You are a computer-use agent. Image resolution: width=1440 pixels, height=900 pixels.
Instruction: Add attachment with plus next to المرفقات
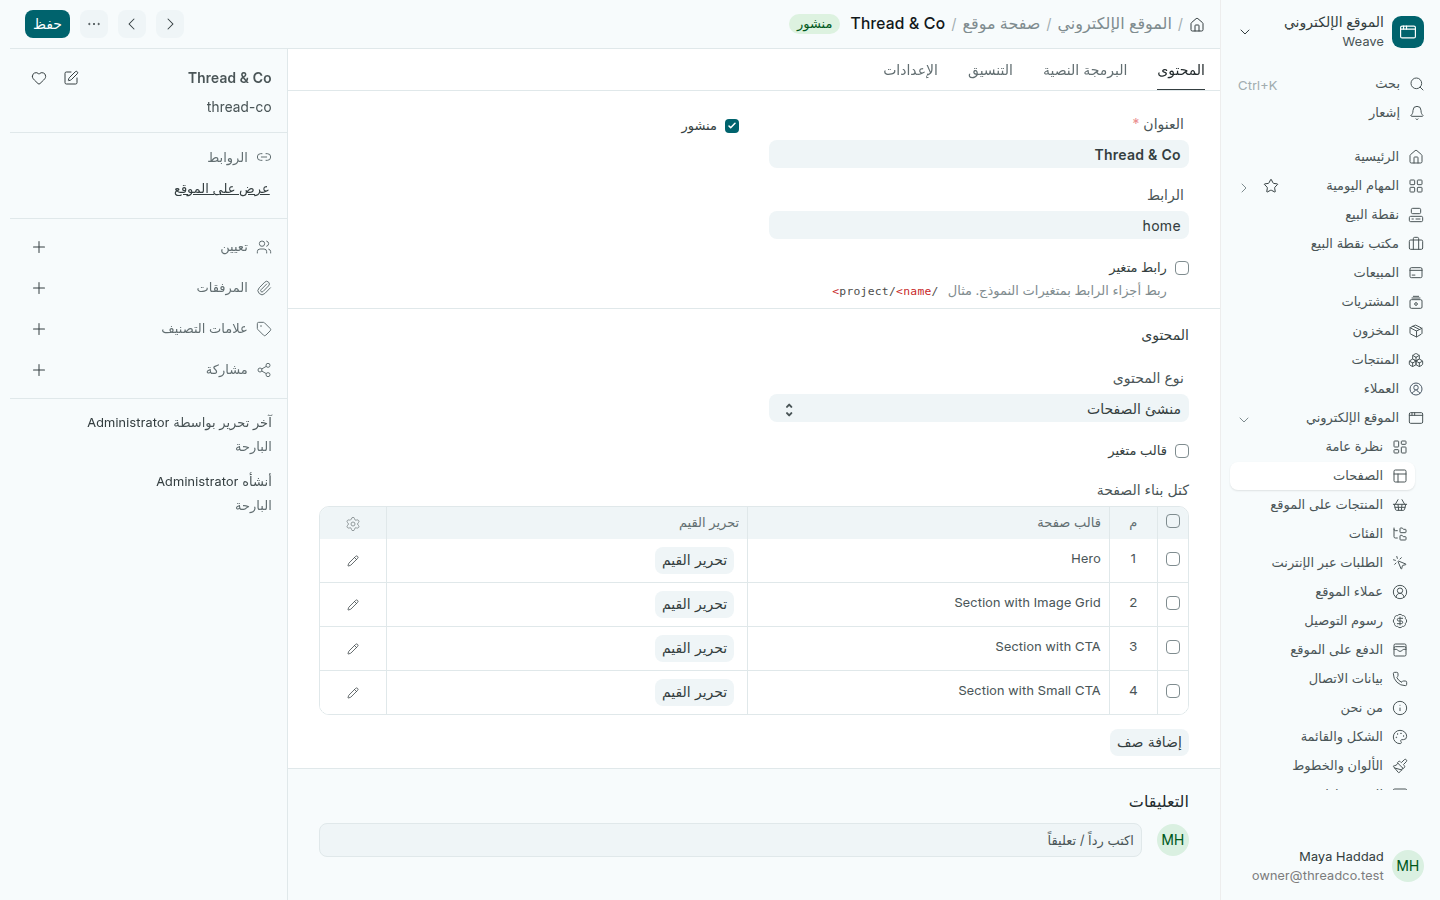pyautogui.click(x=39, y=288)
